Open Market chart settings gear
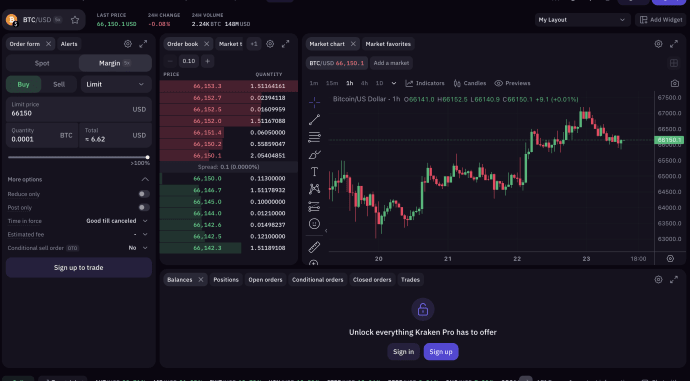690x381 pixels. pyautogui.click(x=658, y=44)
